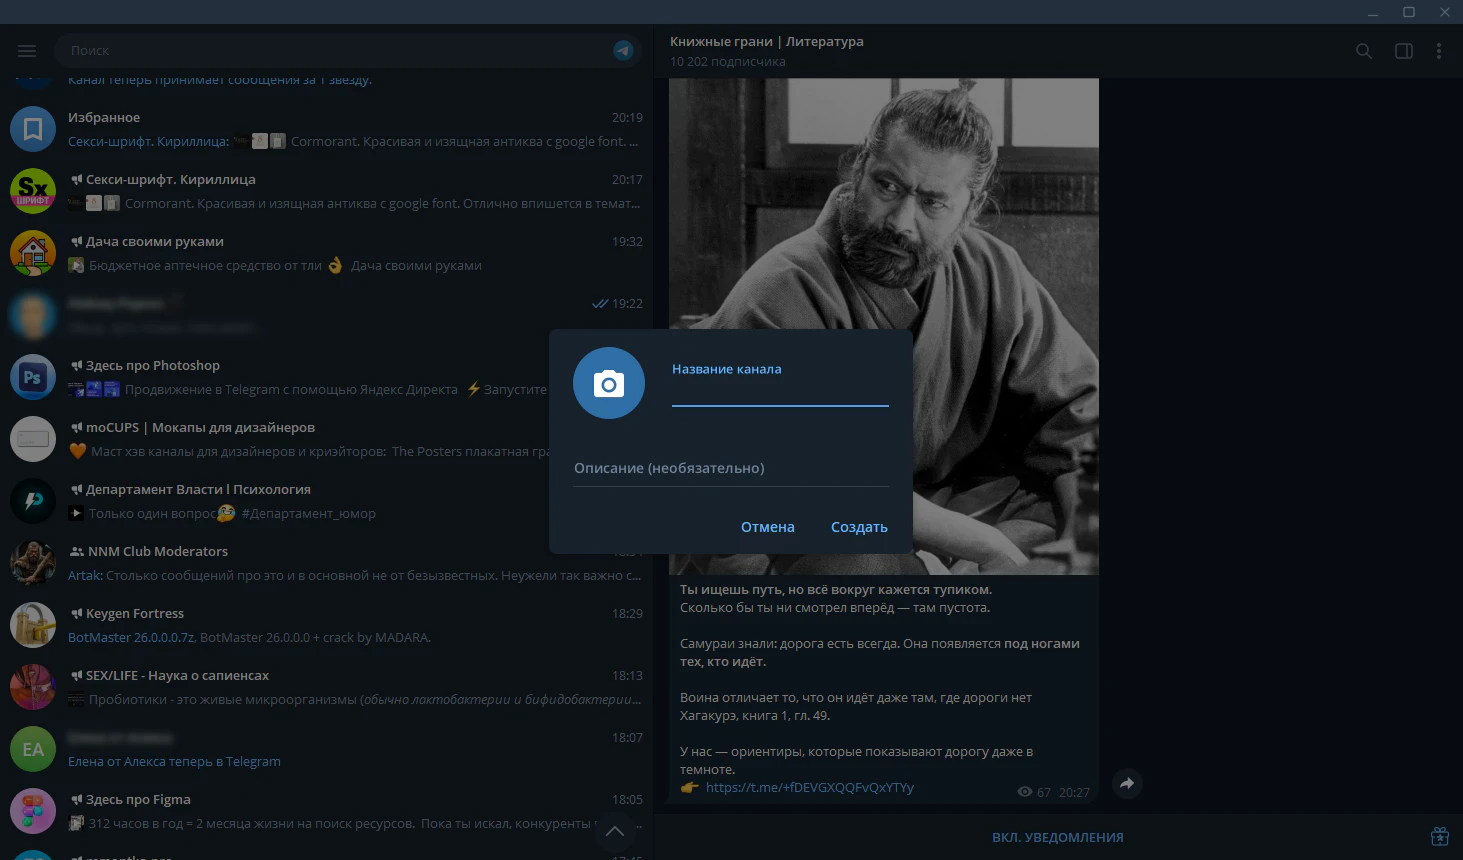Enable notifications with ВКЛ. УВЕДОМЛЕНИЯ
The image size is (1463, 860).
click(1057, 838)
